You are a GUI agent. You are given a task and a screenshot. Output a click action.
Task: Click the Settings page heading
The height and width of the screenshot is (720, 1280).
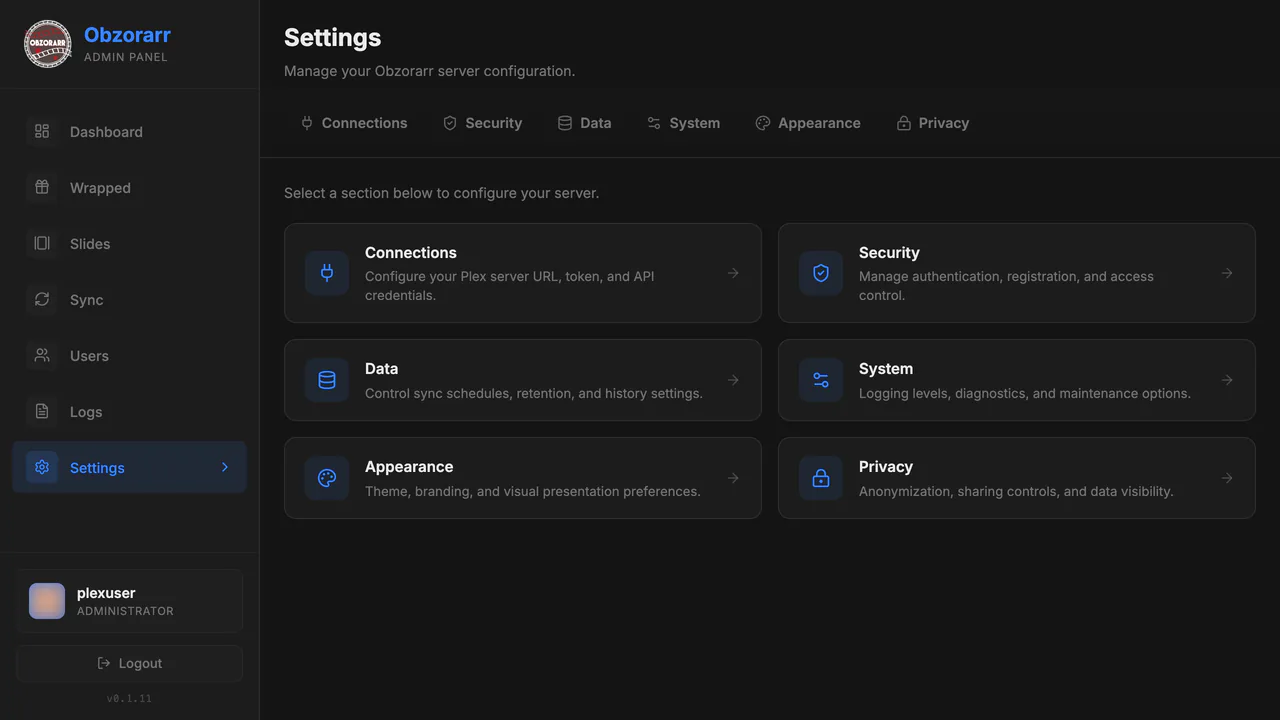click(332, 37)
